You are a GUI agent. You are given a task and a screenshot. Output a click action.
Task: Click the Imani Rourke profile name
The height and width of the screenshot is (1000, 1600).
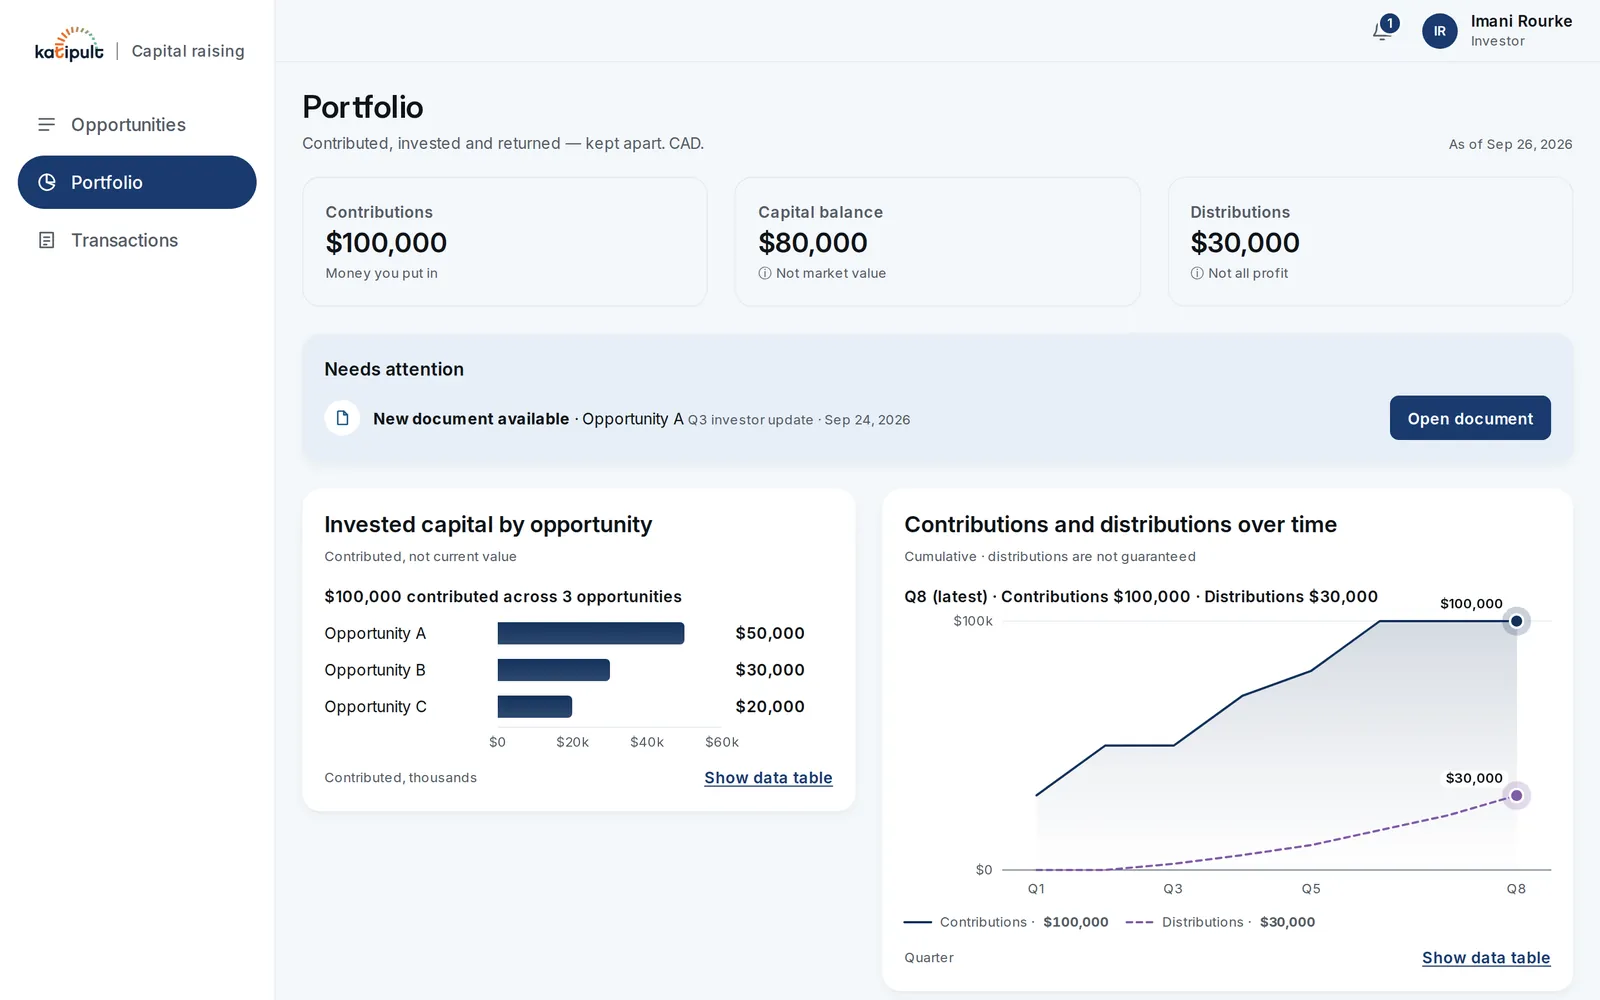pos(1521,21)
